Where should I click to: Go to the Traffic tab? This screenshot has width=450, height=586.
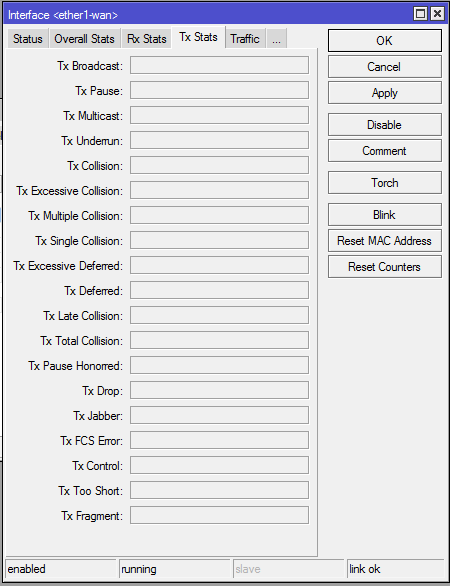(x=245, y=38)
